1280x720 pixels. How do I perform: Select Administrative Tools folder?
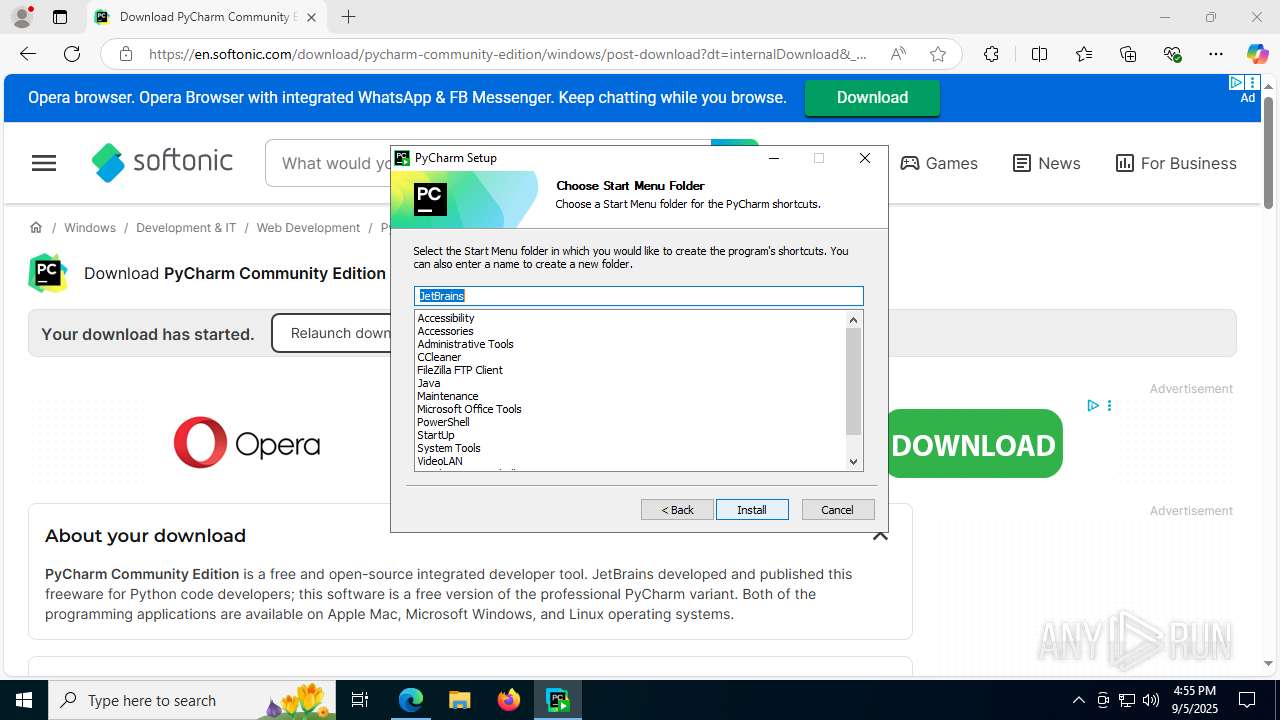pos(465,344)
